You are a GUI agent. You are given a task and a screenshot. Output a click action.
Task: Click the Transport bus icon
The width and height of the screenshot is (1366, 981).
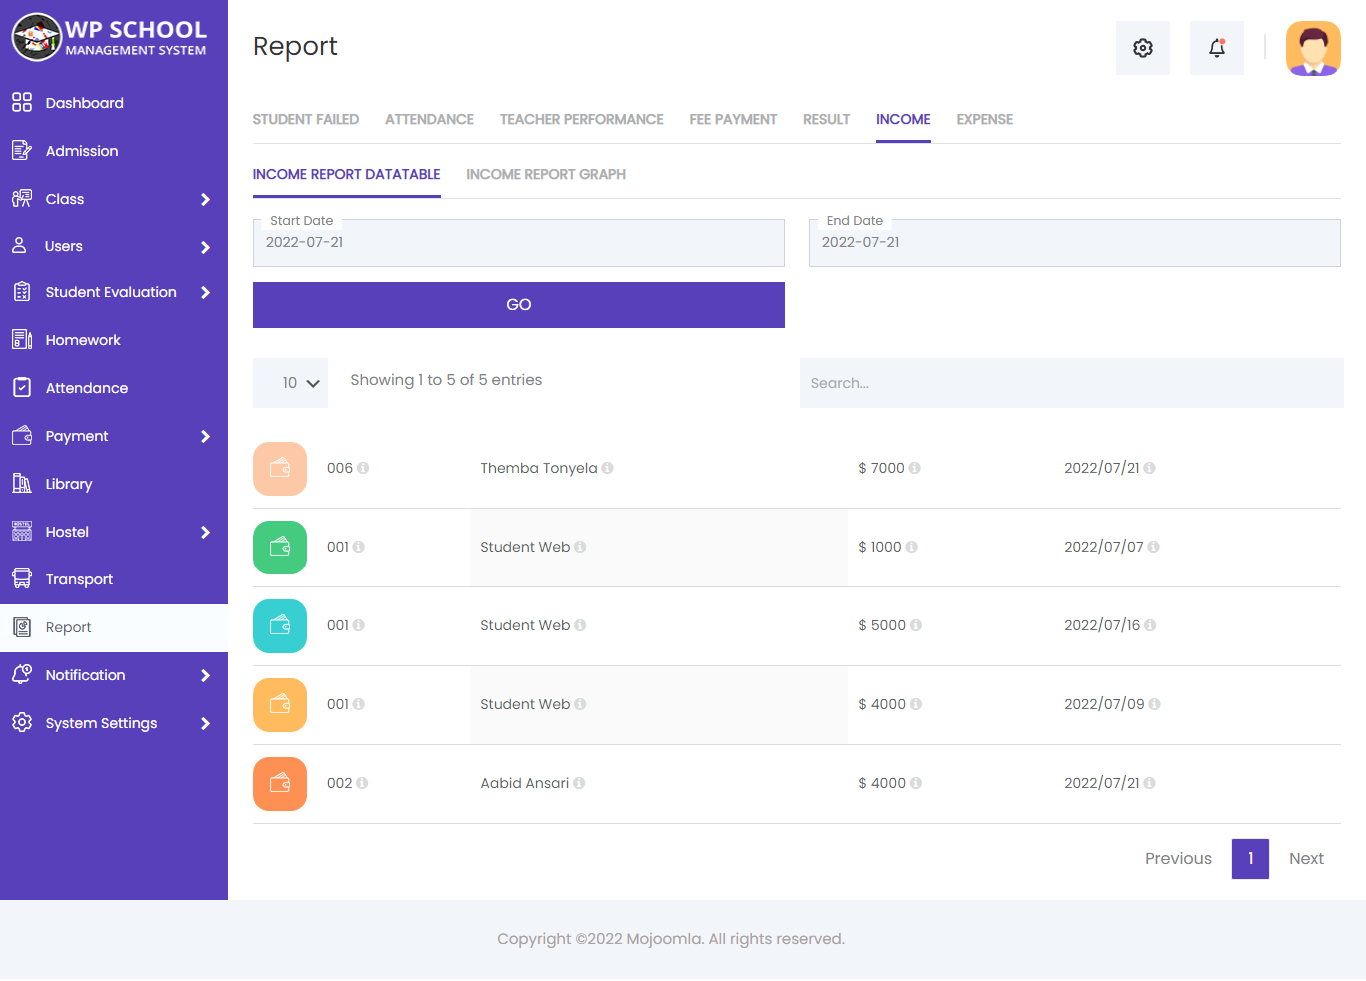pos(22,578)
